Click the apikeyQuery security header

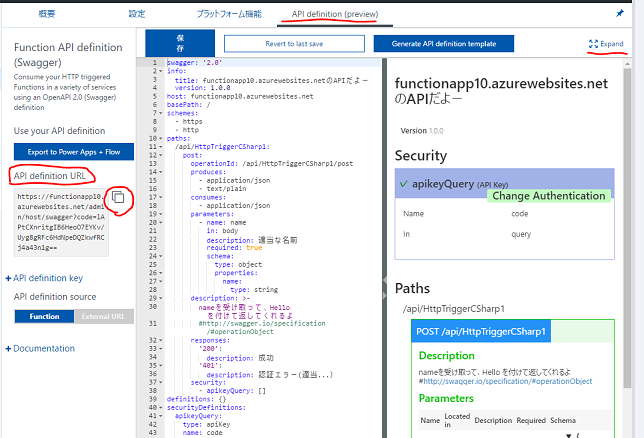click(x=504, y=184)
